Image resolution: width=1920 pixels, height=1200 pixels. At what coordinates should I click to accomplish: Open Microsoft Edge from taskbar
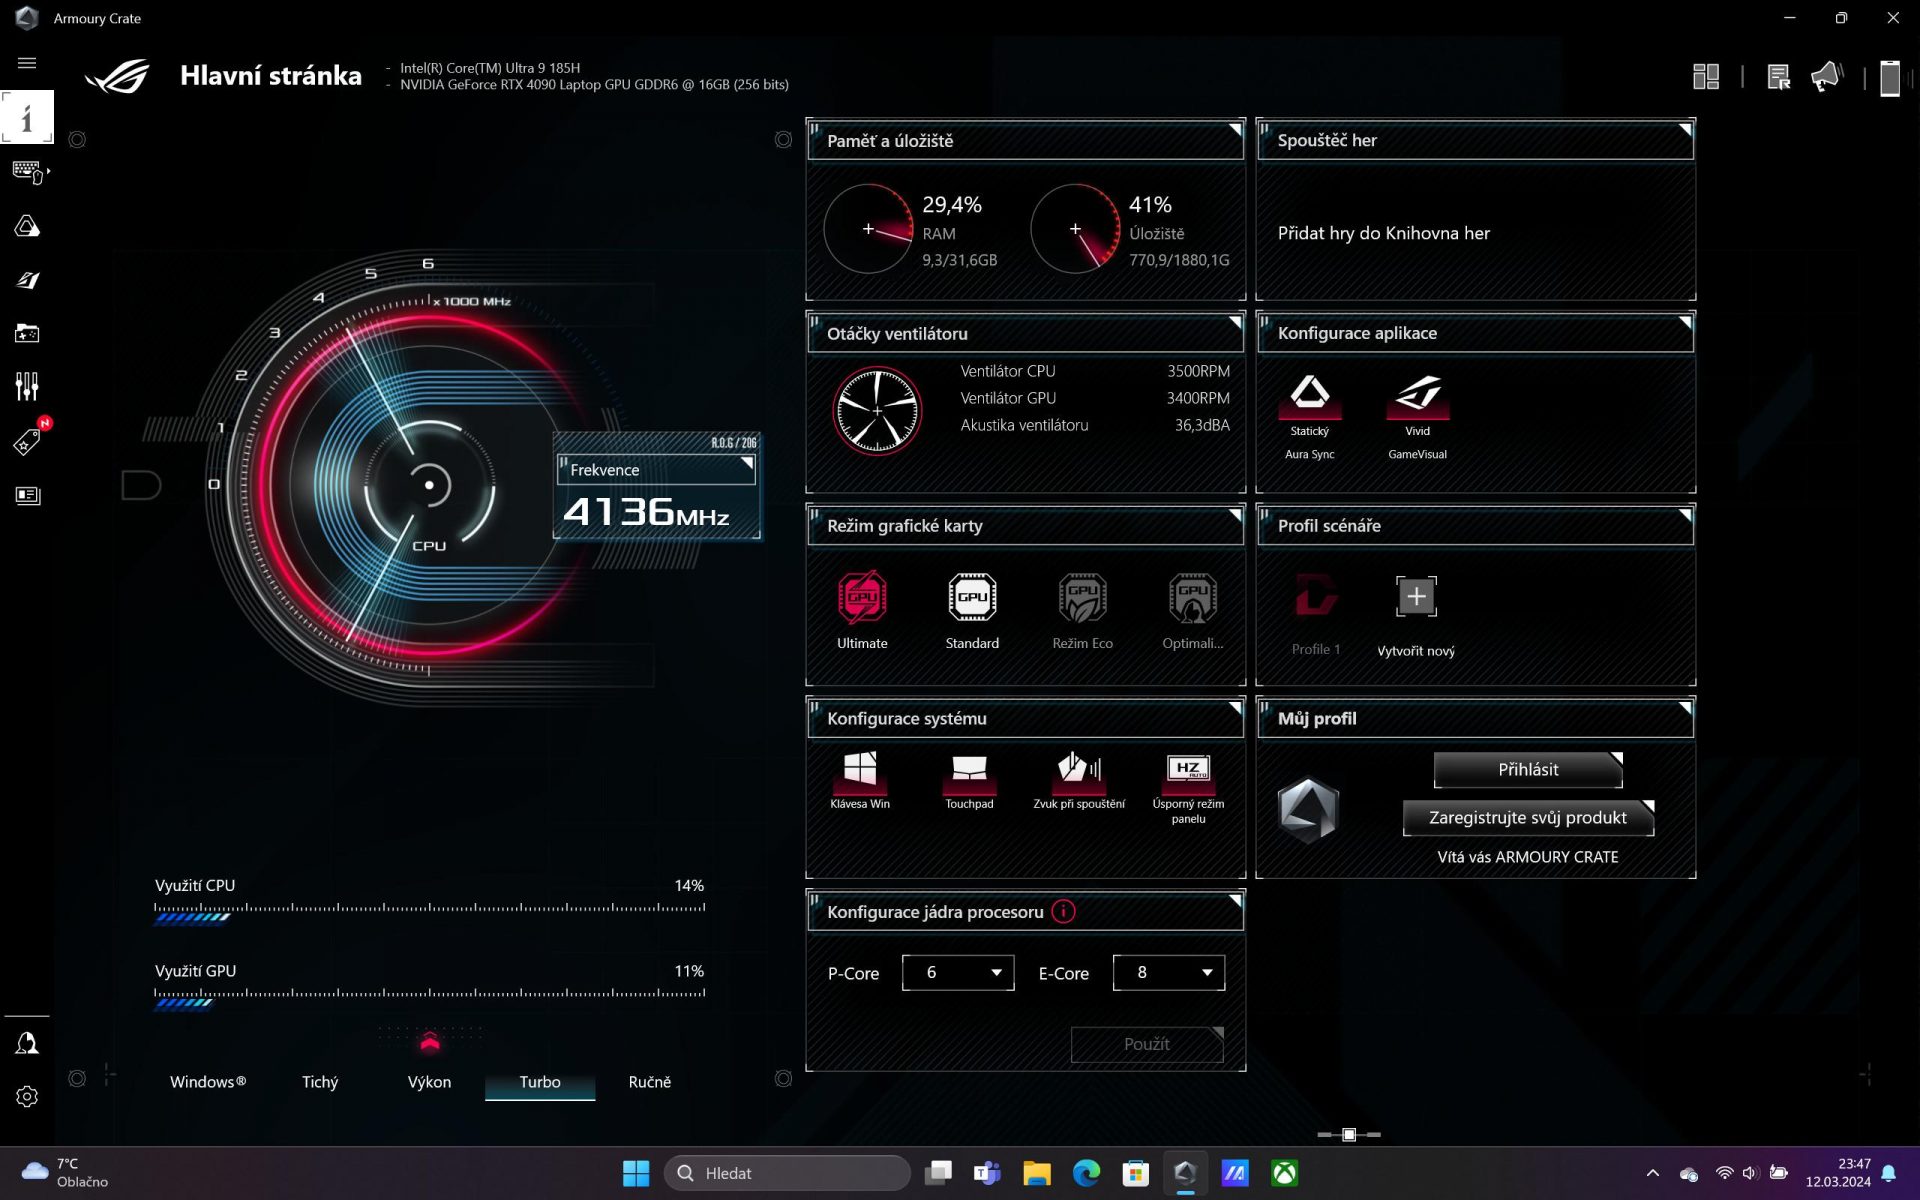click(x=1086, y=1173)
